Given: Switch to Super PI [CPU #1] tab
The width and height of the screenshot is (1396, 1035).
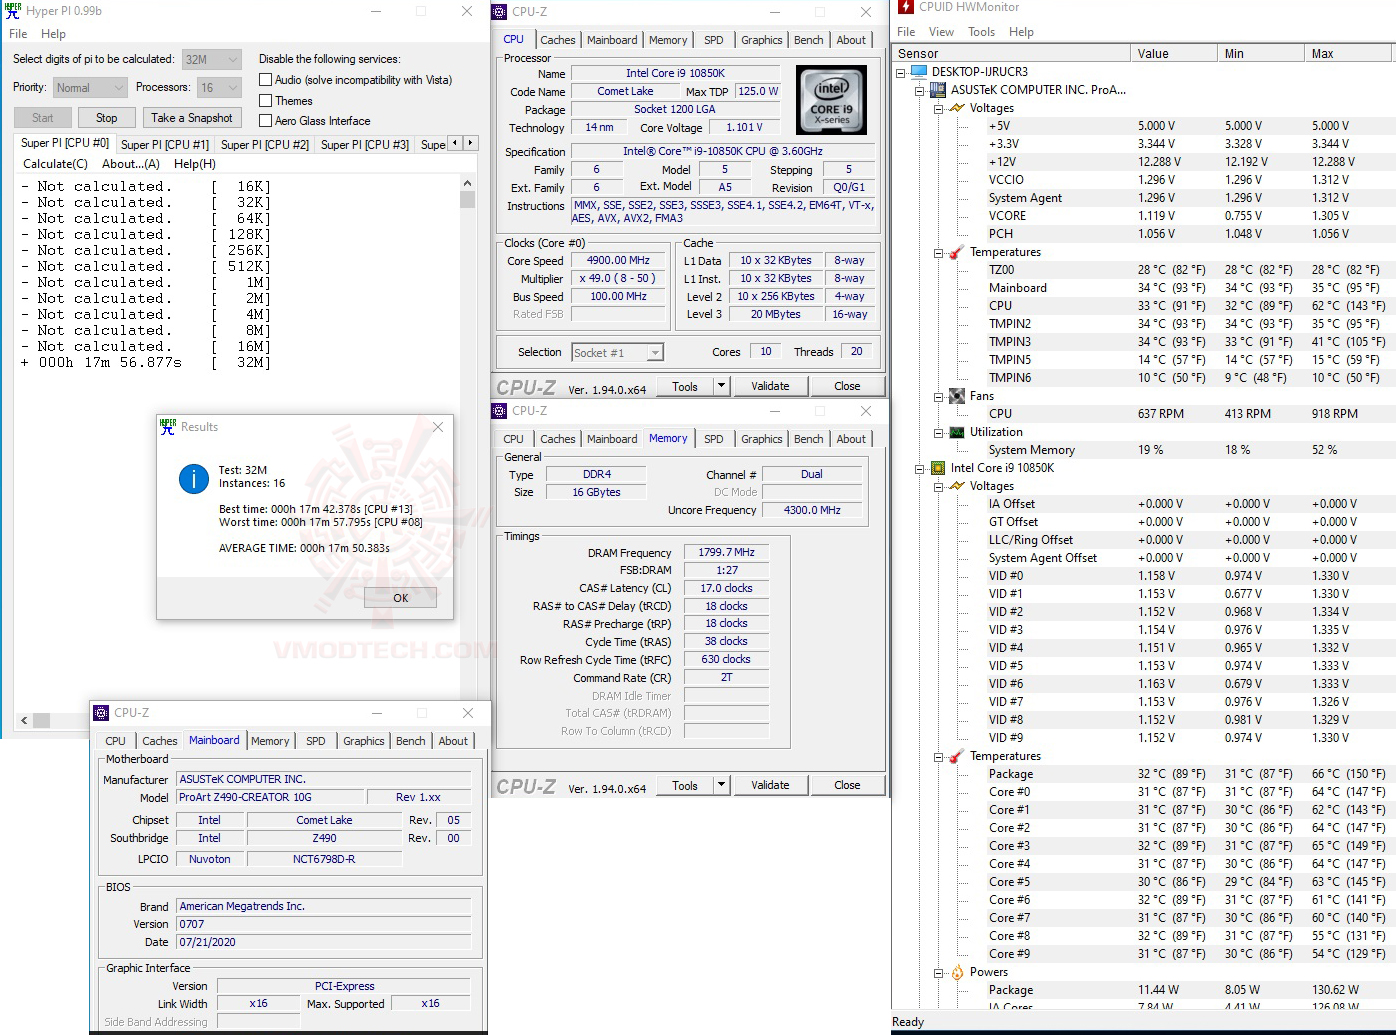Looking at the screenshot, I should (x=165, y=145).
